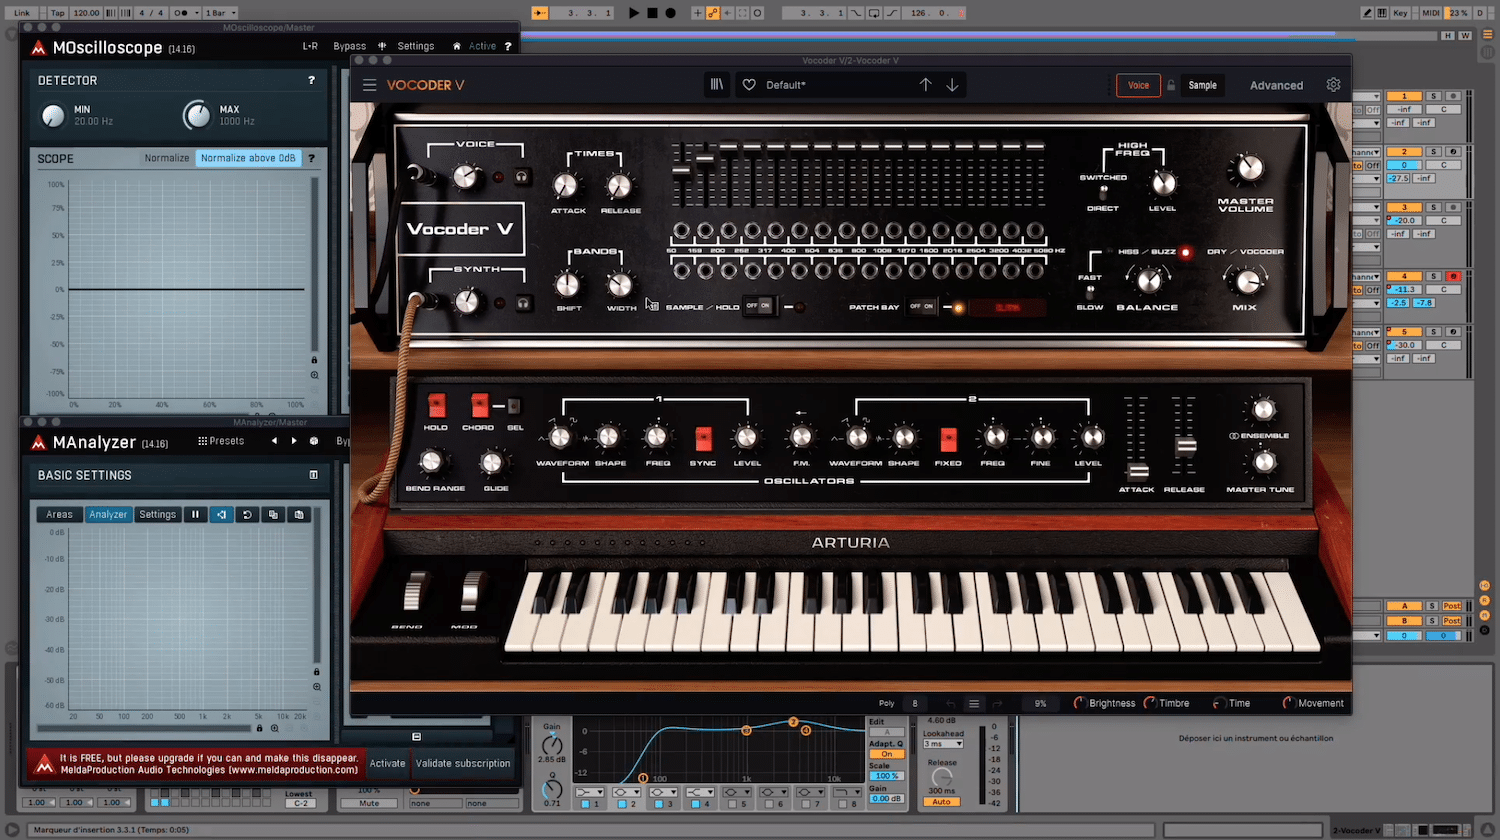Open the Vocoder V hamburger menu
The image size is (1500, 840).
(369, 85)
